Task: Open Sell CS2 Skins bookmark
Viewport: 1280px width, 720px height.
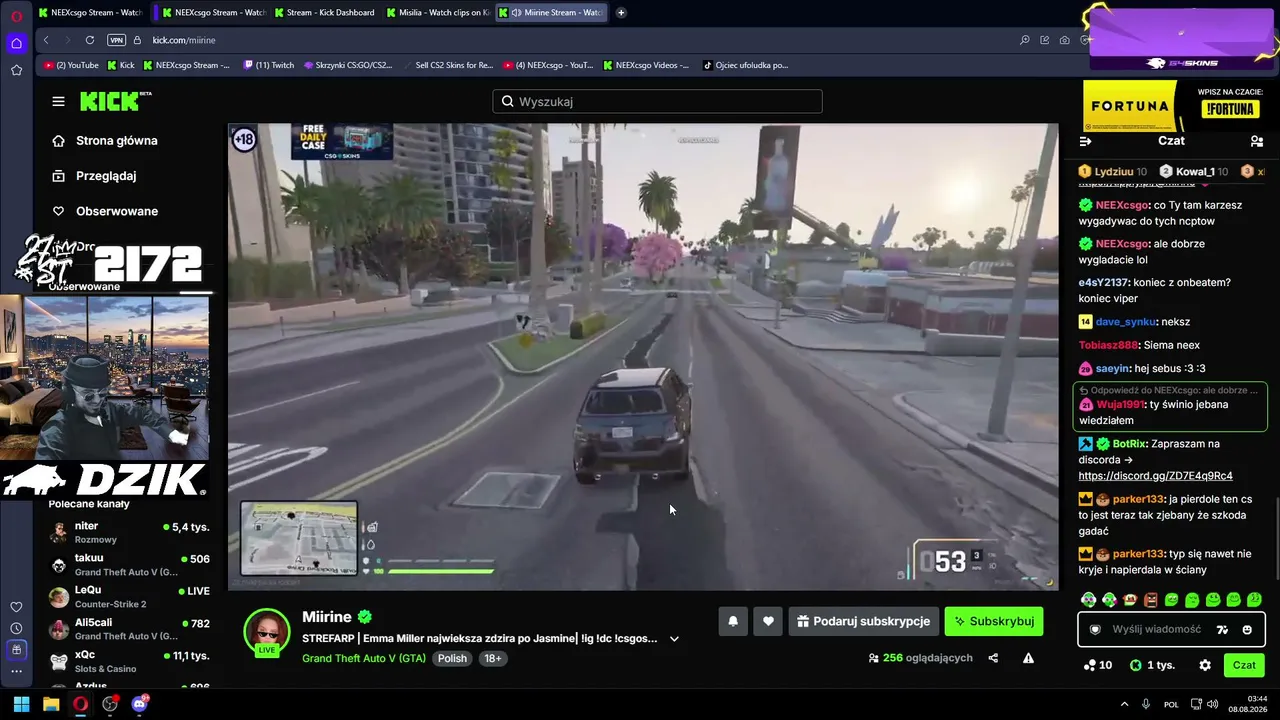Action: point(447,65)
